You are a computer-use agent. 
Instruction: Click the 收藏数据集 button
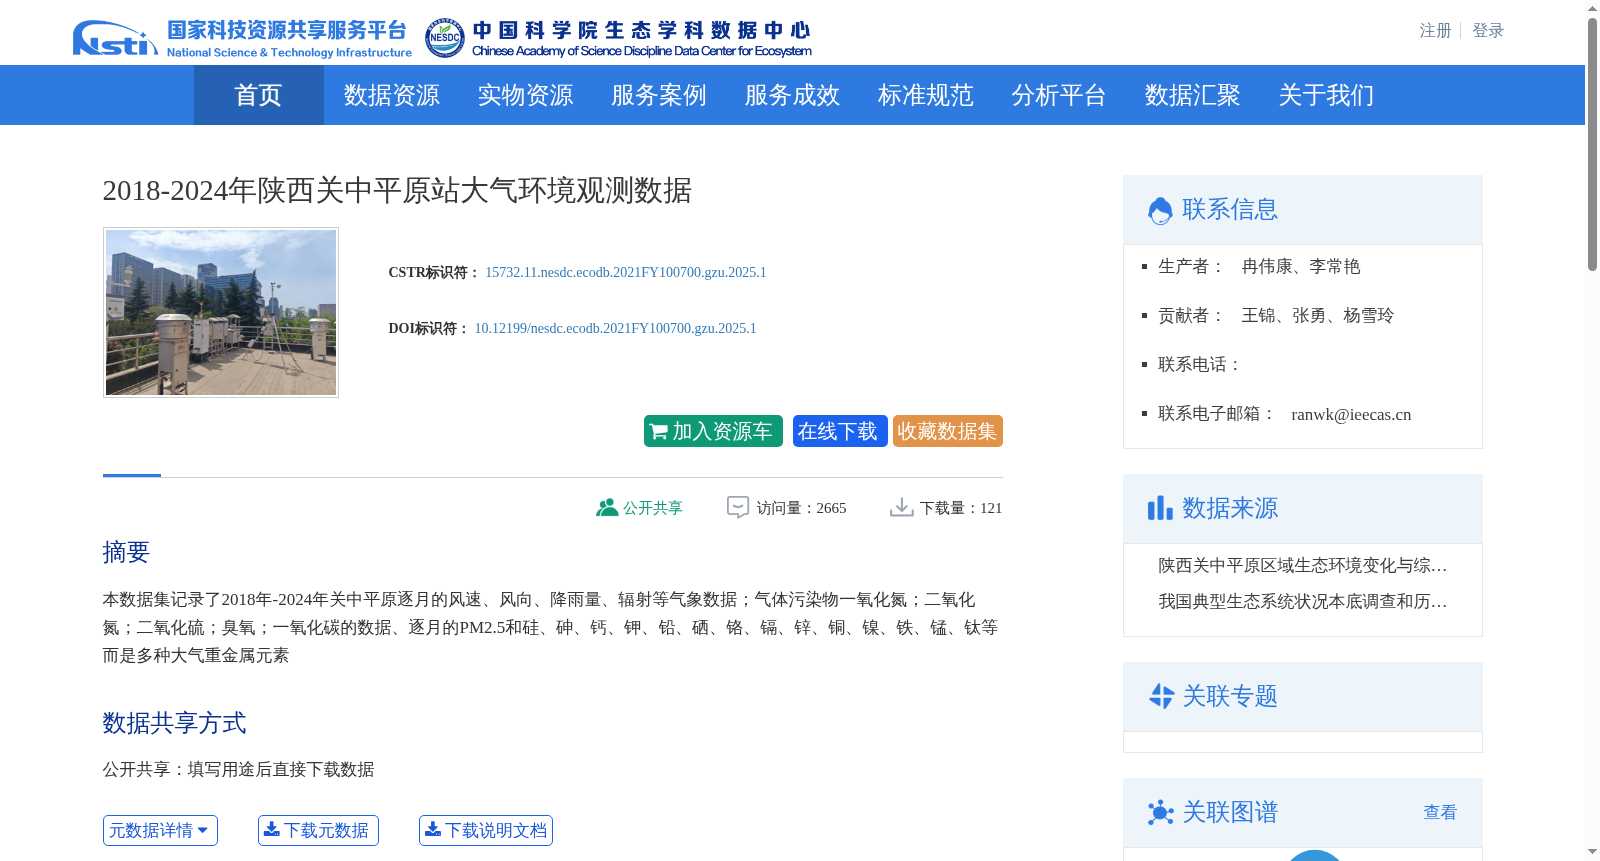948,431
